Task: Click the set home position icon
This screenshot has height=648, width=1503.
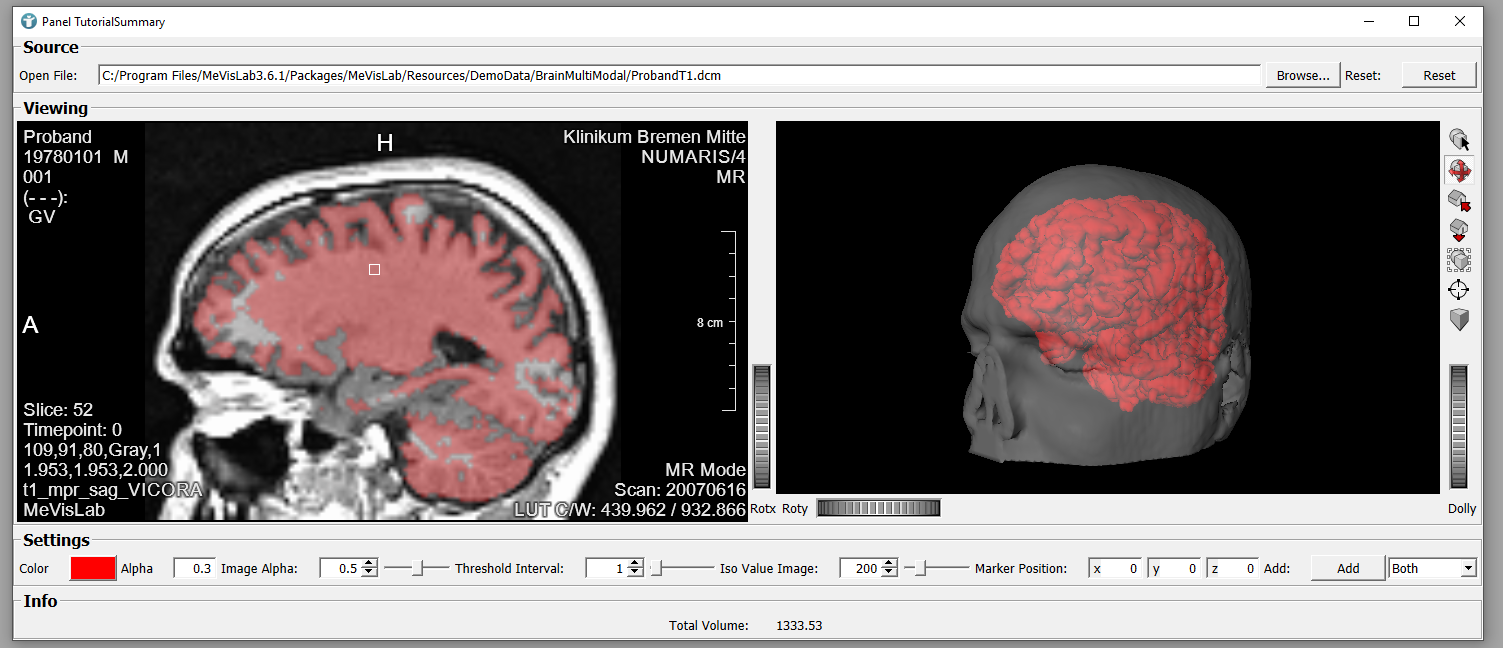Action: click(1459, 230)
